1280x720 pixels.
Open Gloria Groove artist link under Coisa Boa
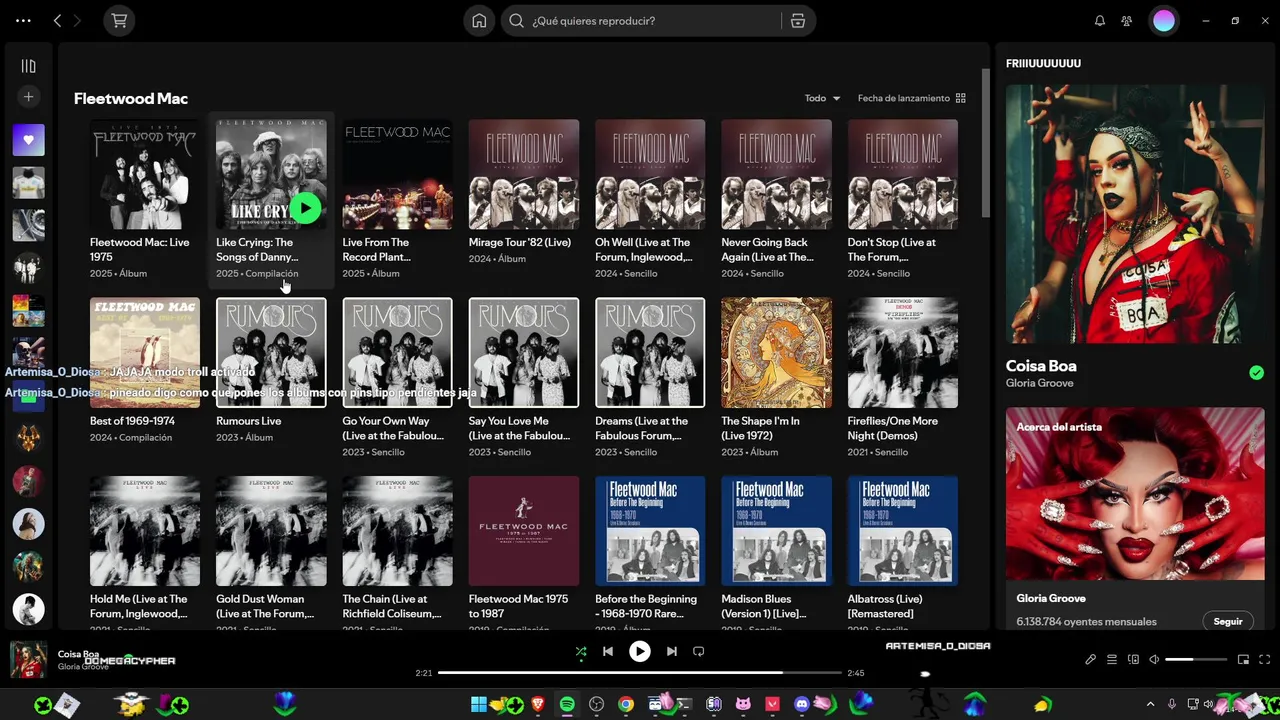coord(1039,383)
